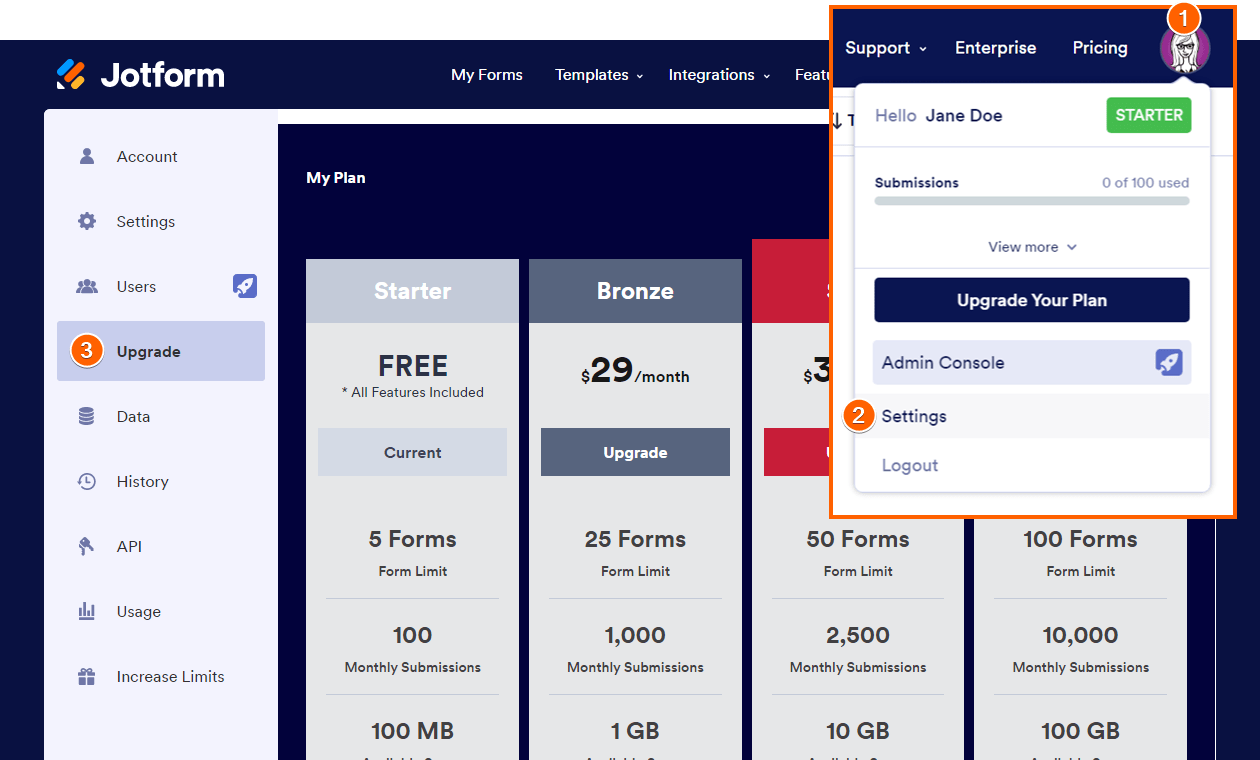
Task: Select Settings in the profile dropdown
Action: pyautogui.click(x=1032, y=416)
